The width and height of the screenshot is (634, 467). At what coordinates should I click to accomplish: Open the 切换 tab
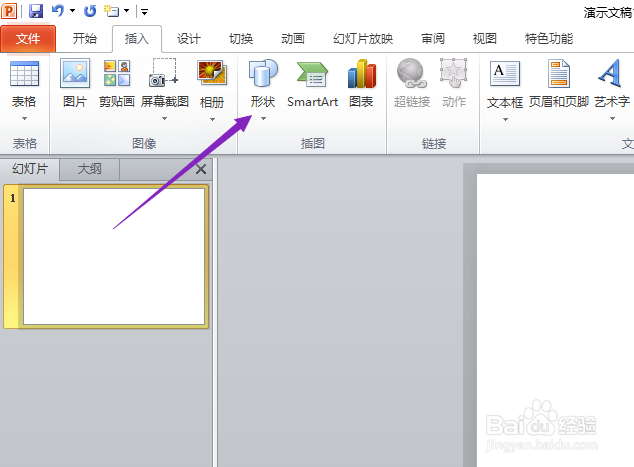tap(241, 39)
